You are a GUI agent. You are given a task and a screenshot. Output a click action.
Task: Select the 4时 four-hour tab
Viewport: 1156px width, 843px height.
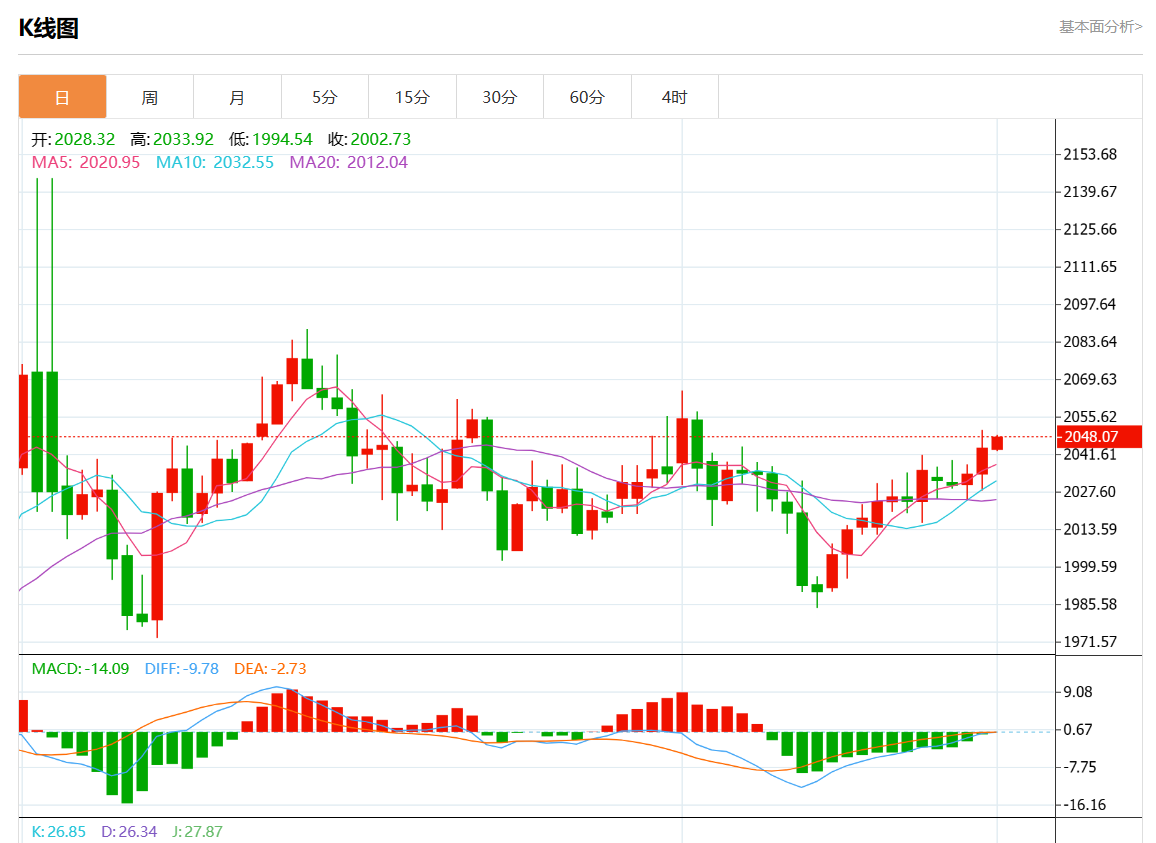point(675,97)
